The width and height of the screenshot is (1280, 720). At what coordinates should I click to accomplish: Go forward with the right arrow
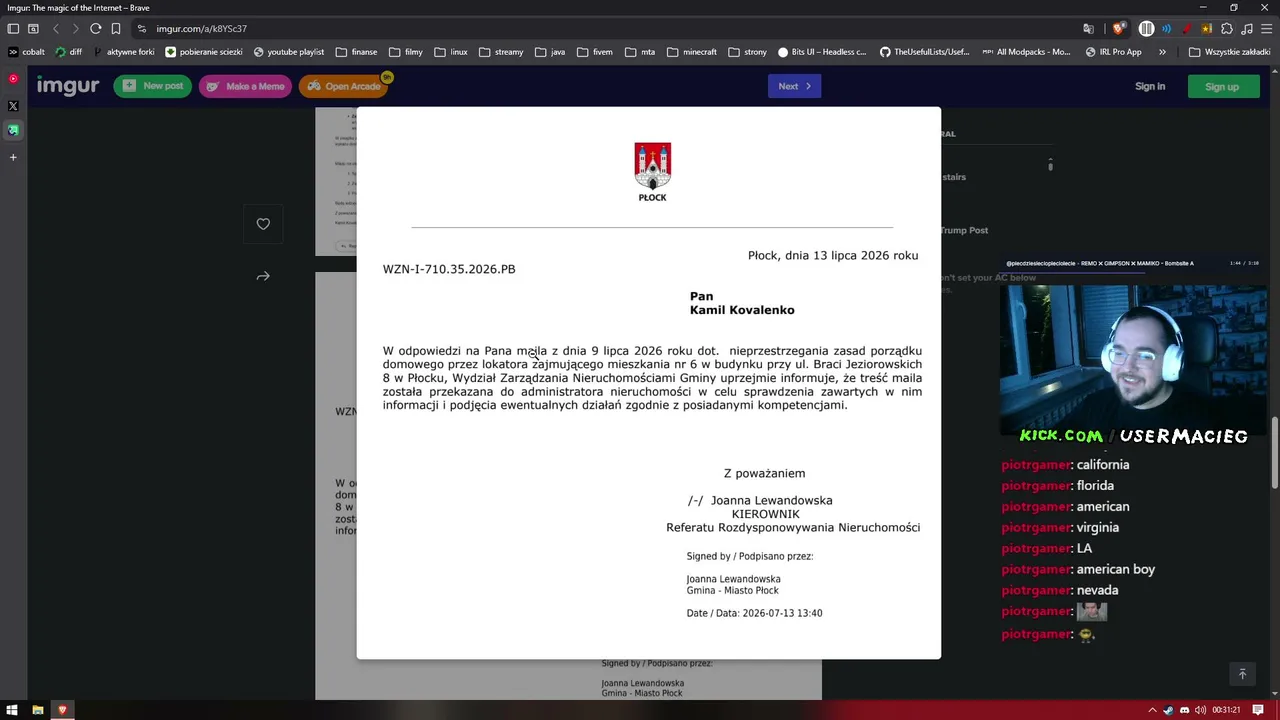75,29
